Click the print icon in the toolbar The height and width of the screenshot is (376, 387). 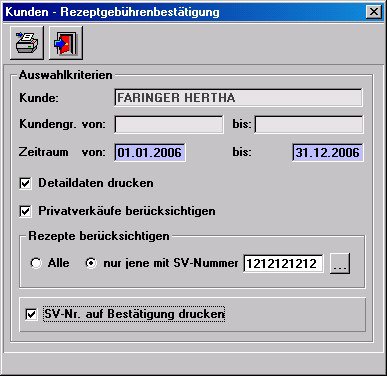click(x=27, y=43)
